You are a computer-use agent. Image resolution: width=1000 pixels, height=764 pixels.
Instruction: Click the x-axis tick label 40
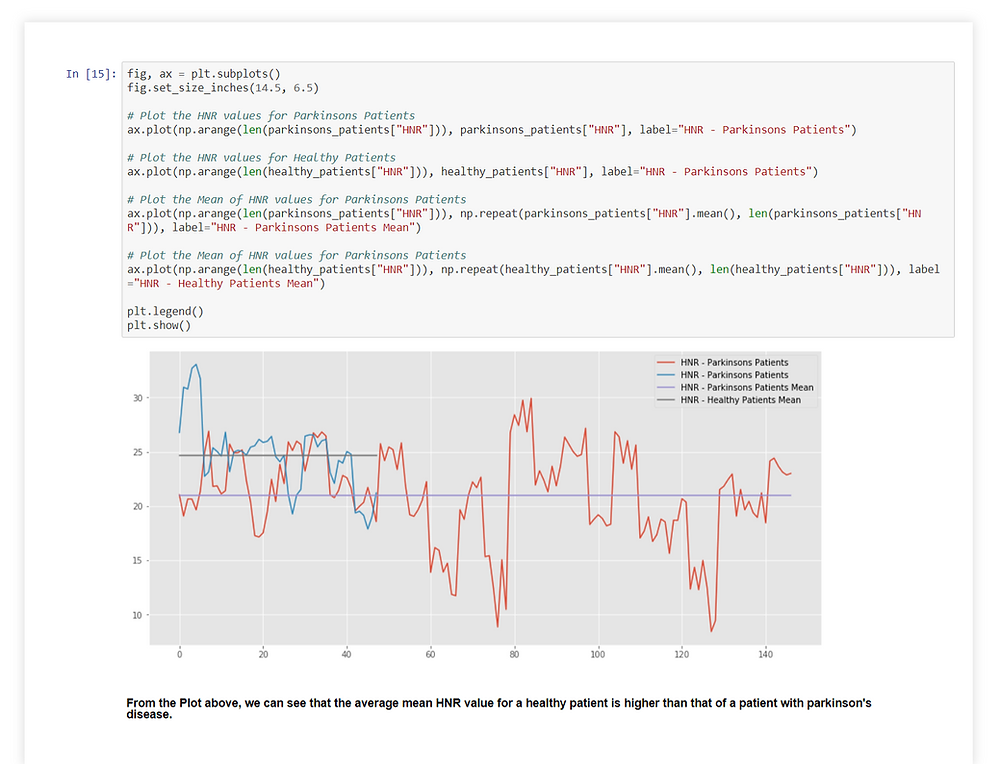coord(346,654)
